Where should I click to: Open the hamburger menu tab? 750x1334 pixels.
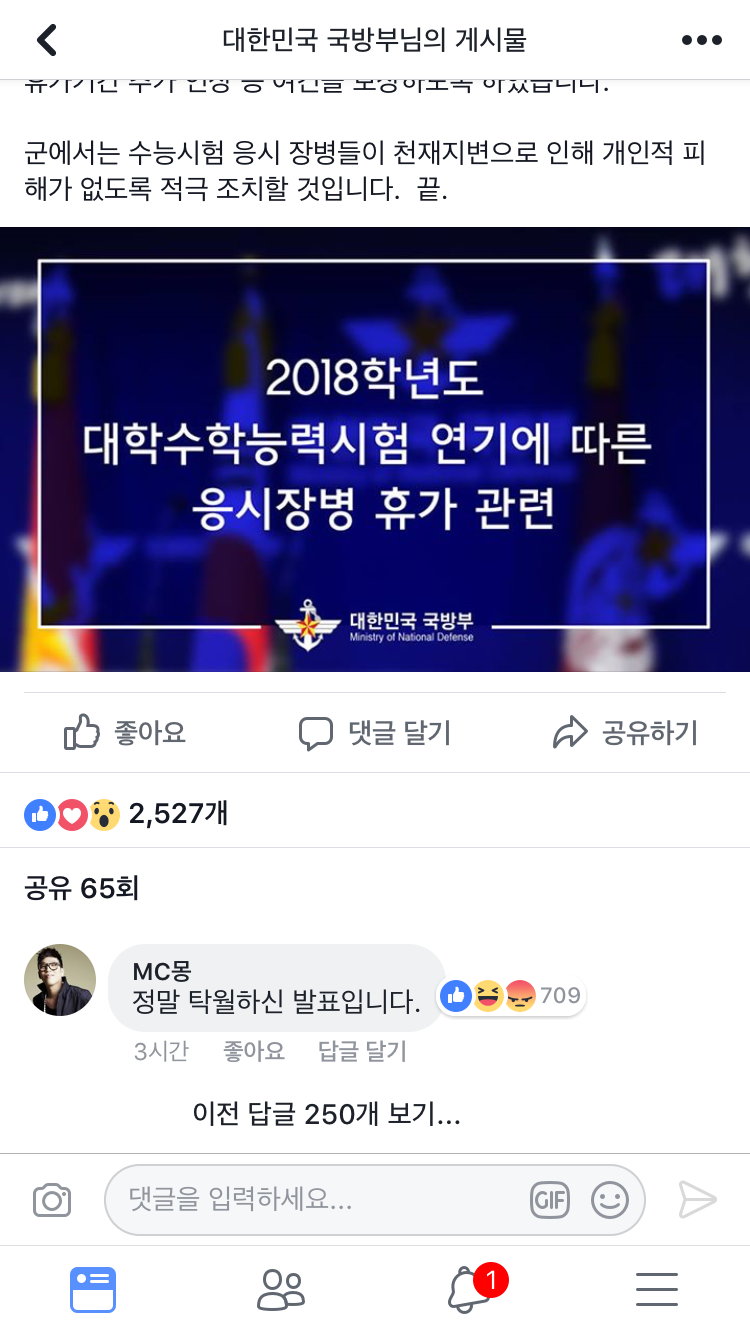[657, 1290]
